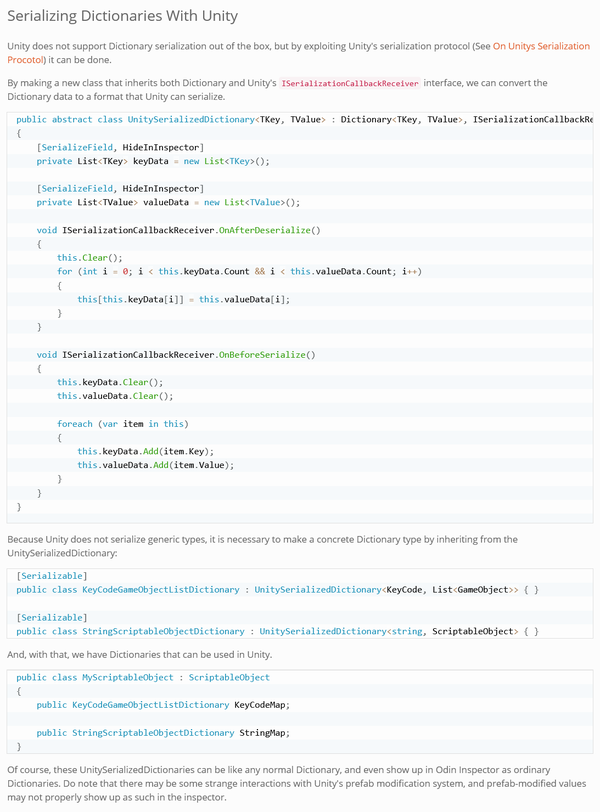Click the KeyCodeMap field line
600x812 pixels.
(x=163, y=705)
